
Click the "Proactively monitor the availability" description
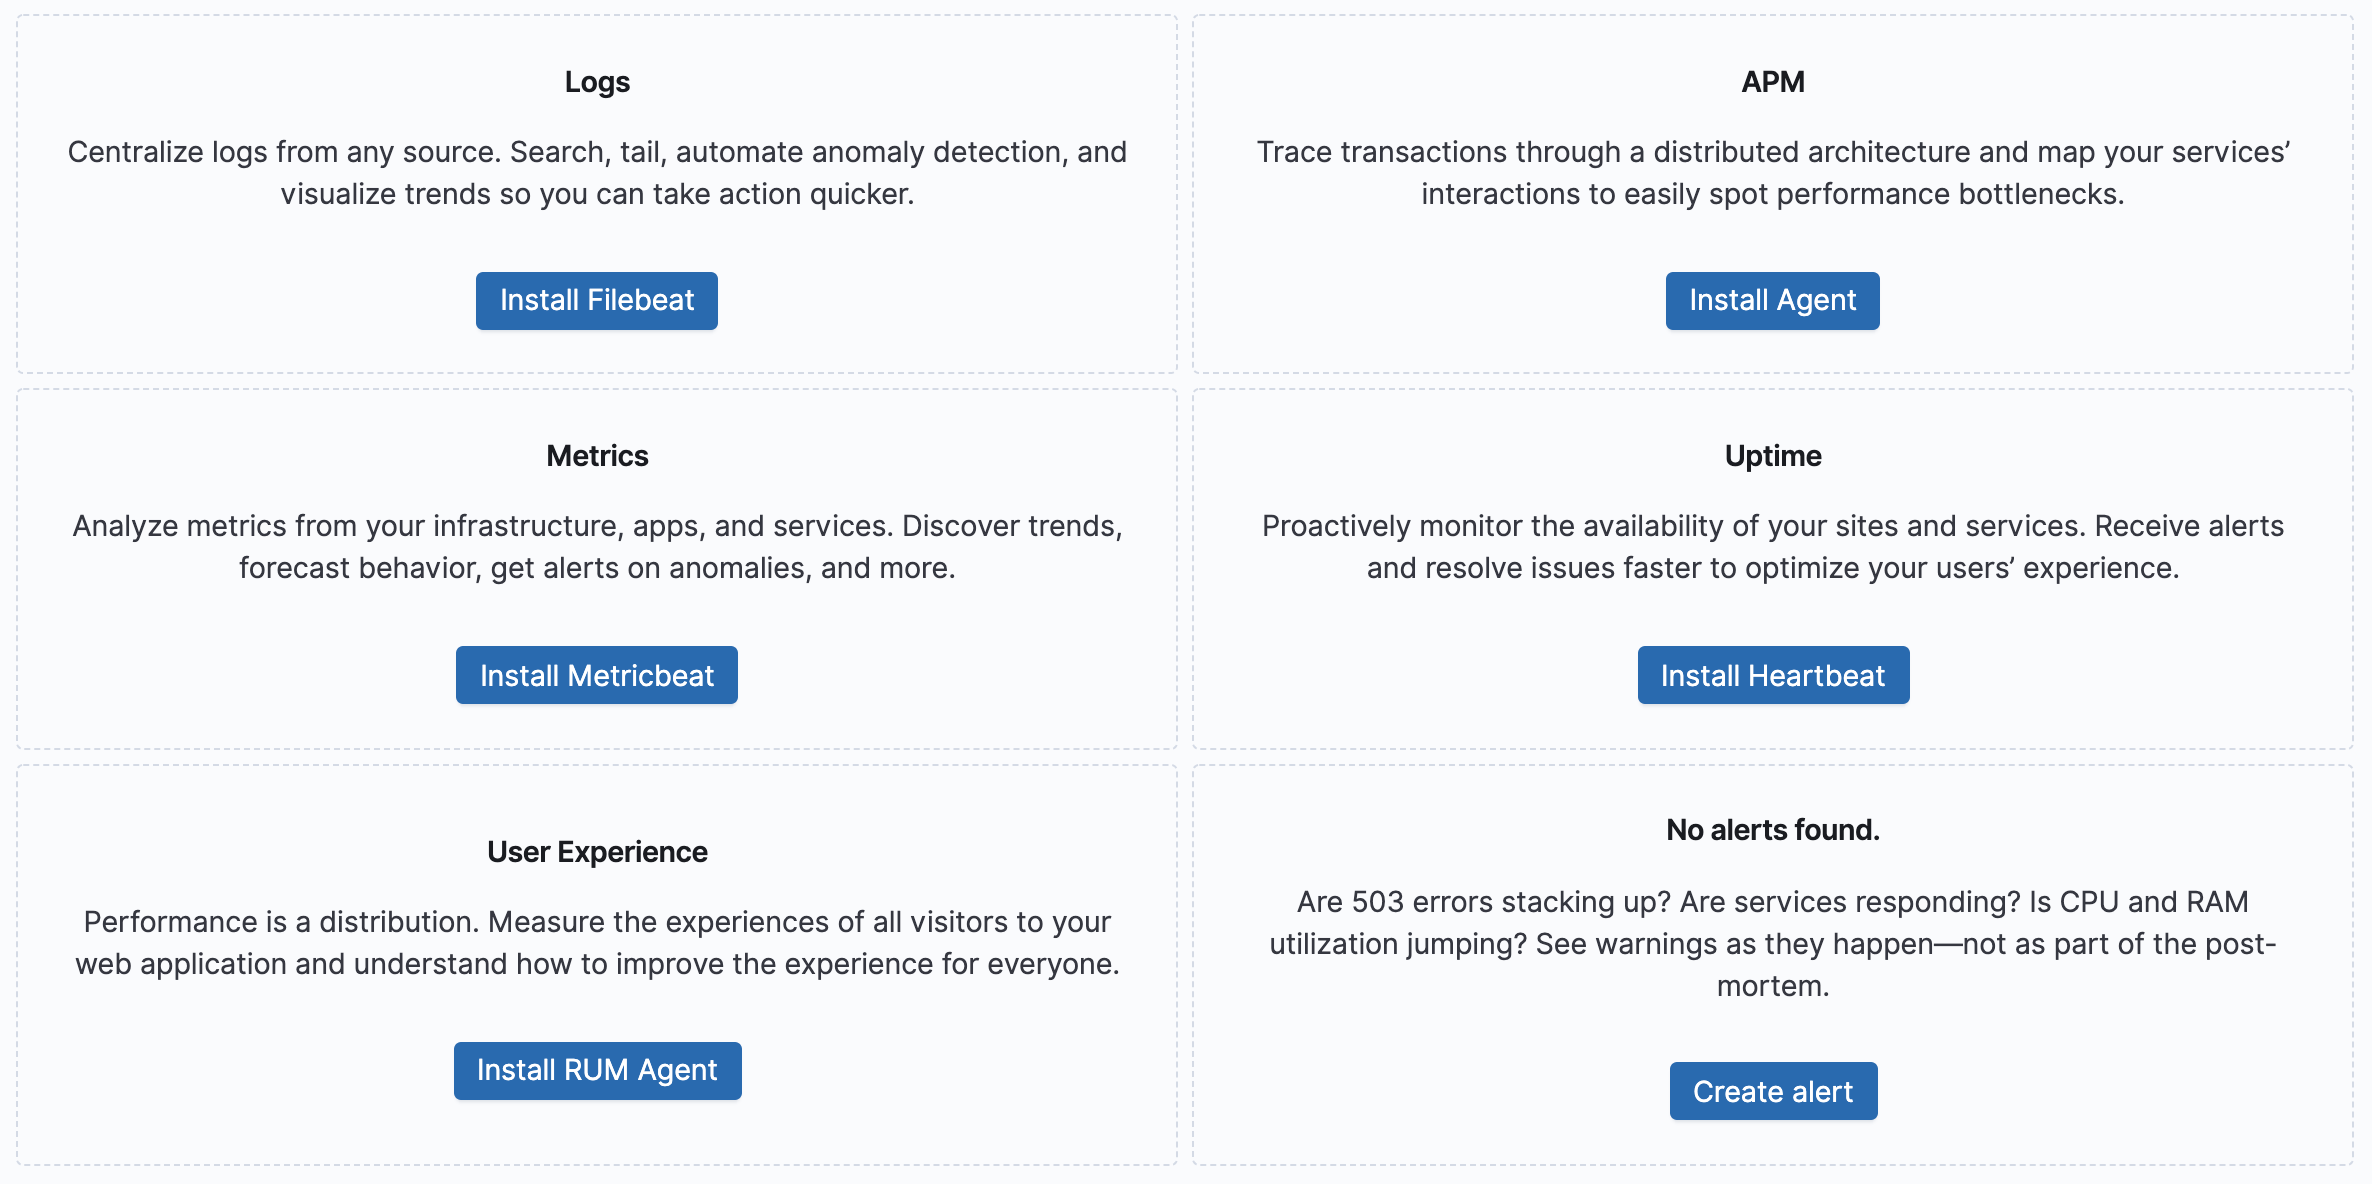click(1772, 526)
